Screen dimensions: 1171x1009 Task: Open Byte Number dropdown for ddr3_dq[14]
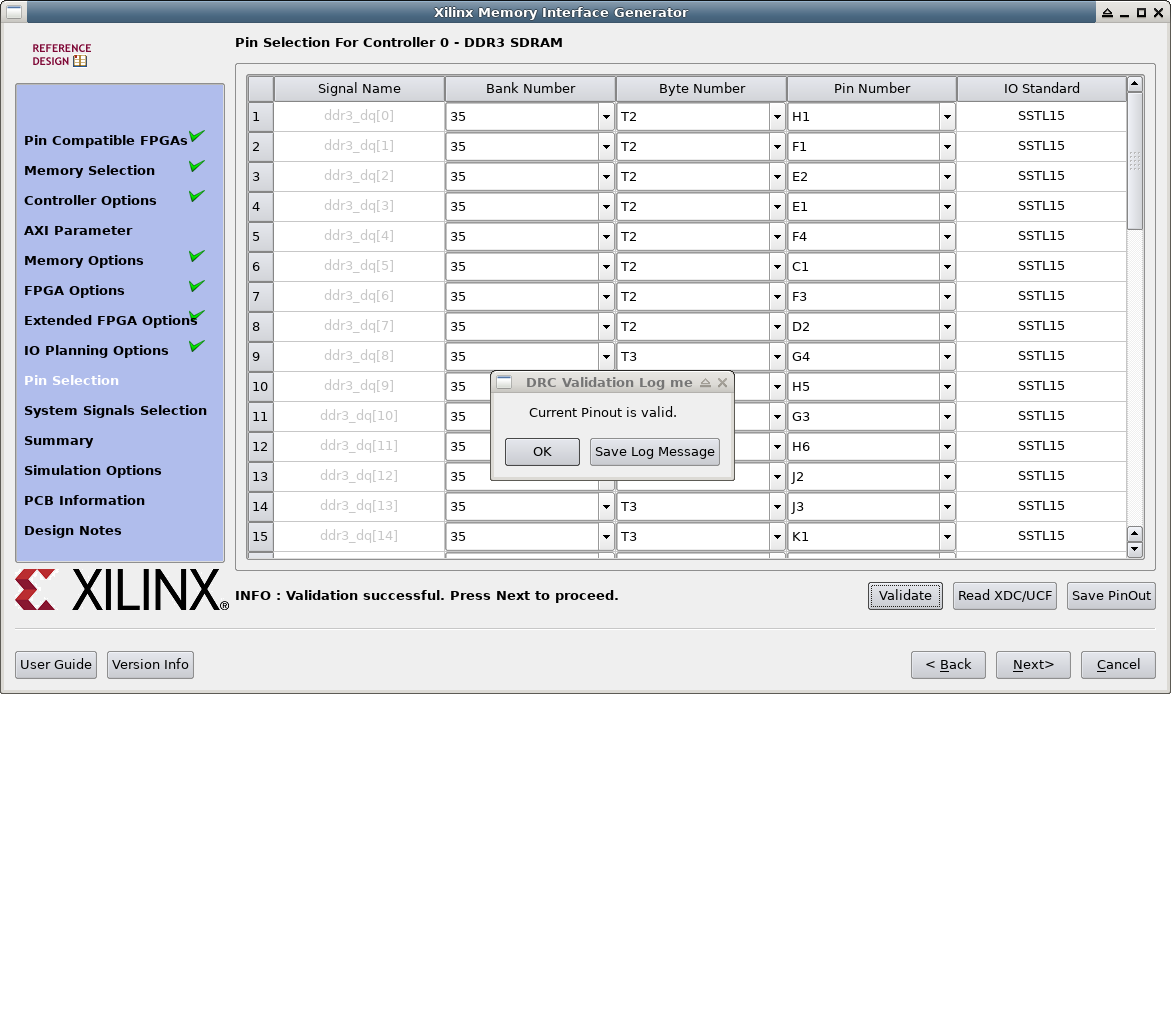click(x=777, y=536)
